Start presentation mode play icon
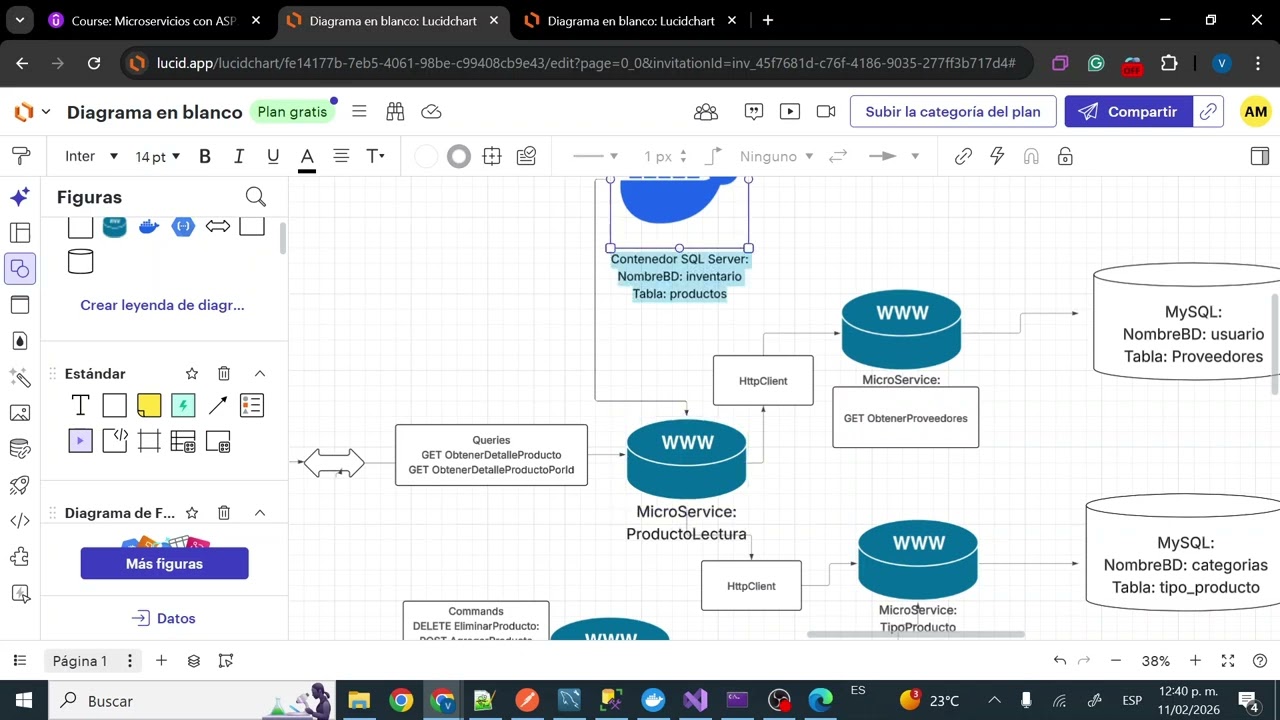This screenshot has height=720, width=1280. [x=790, y=112]
